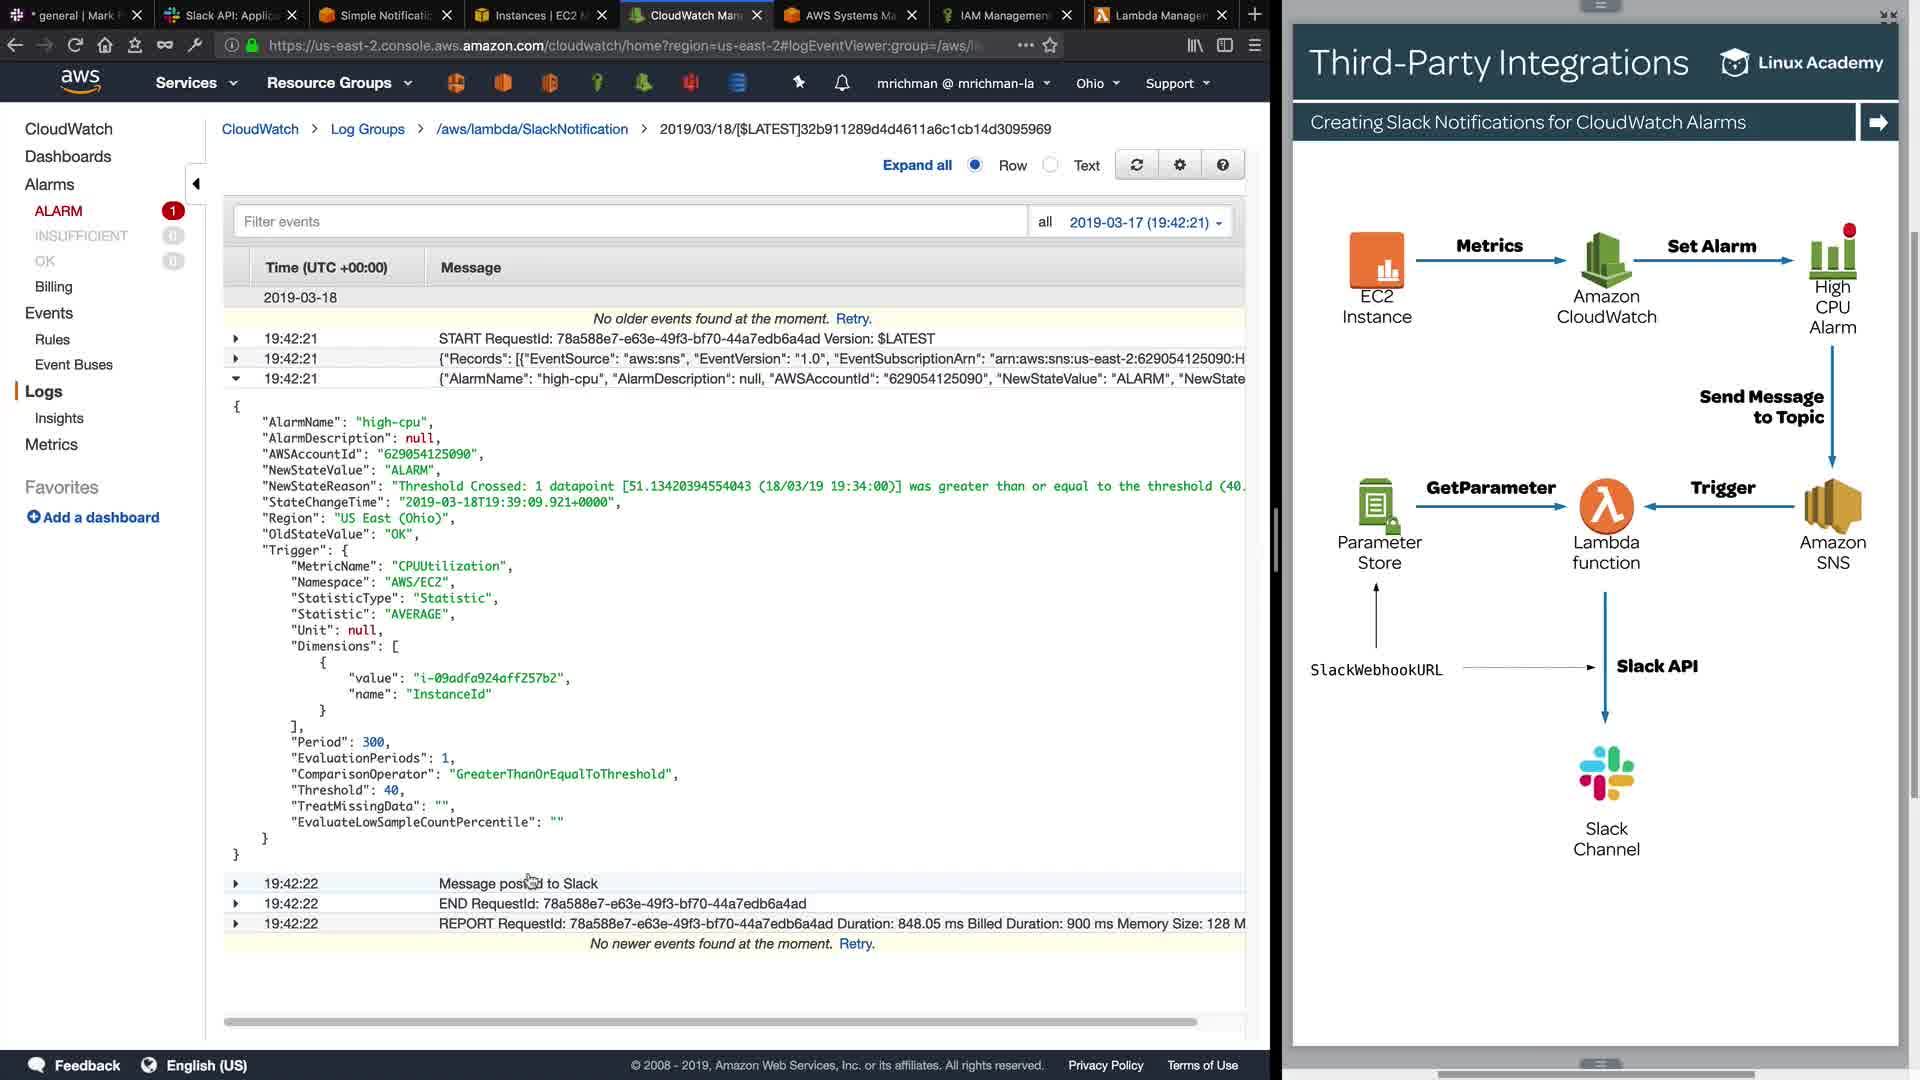Select the Text view radio button

1050,165
